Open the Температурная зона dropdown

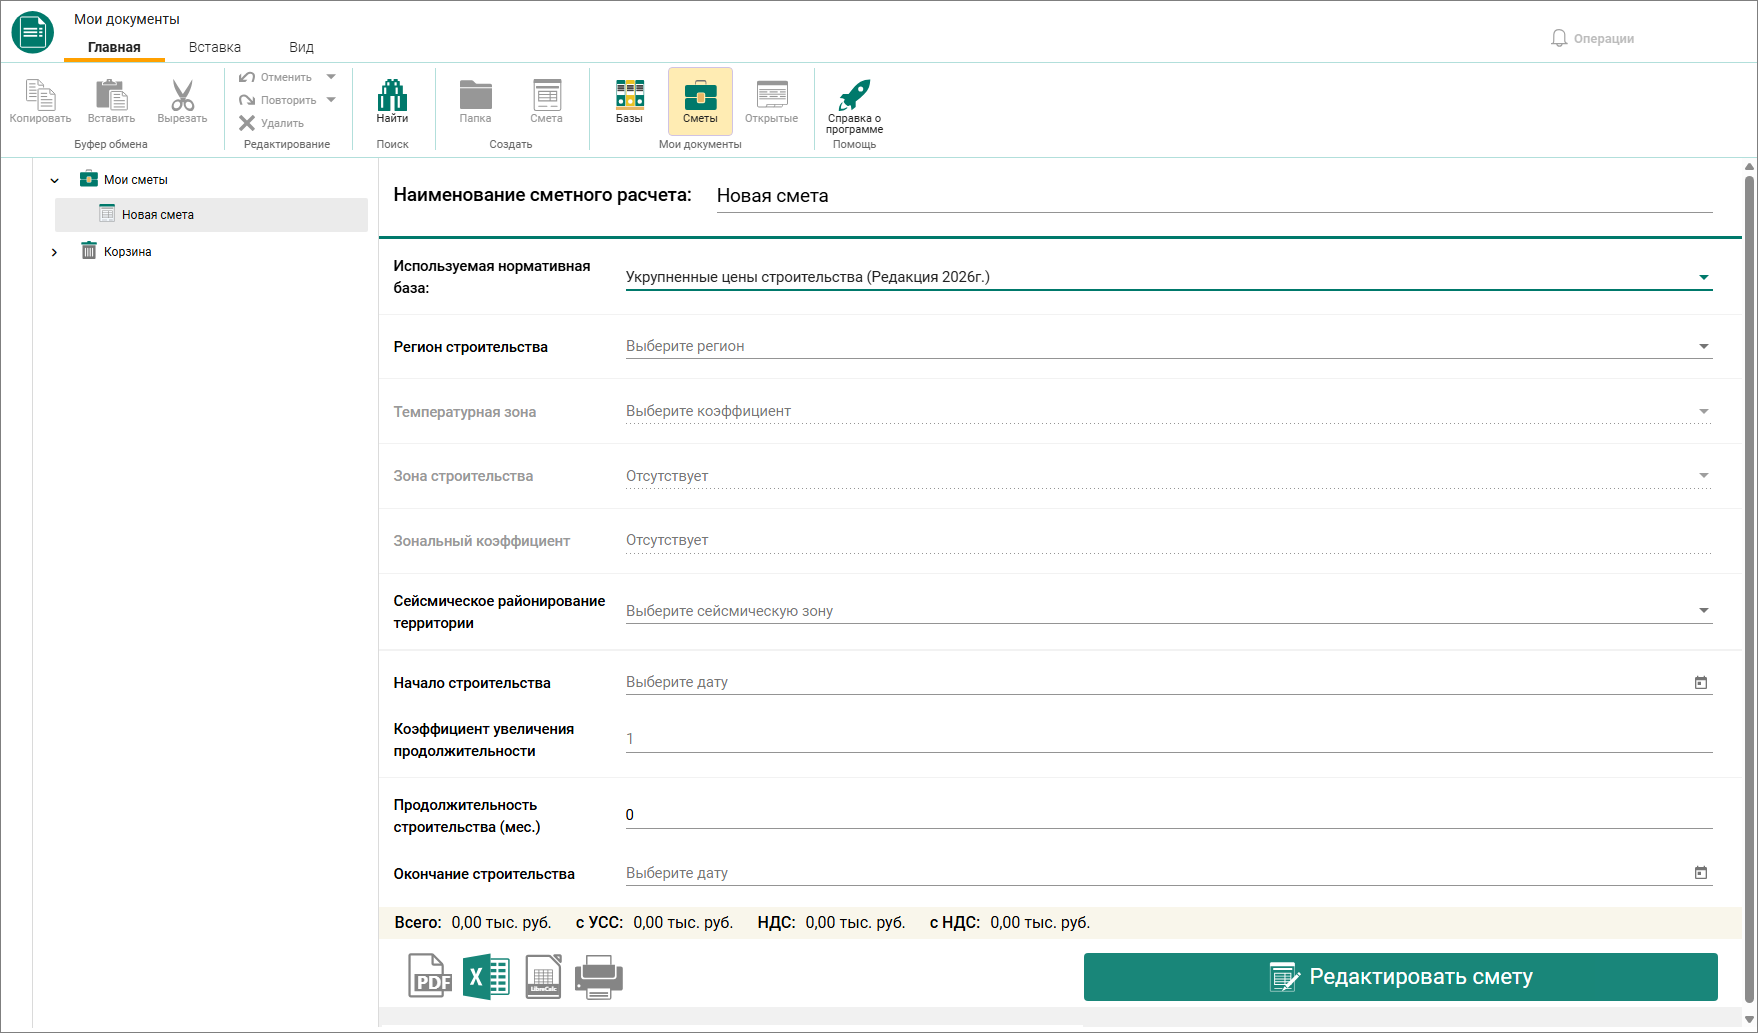point(1704,411)
